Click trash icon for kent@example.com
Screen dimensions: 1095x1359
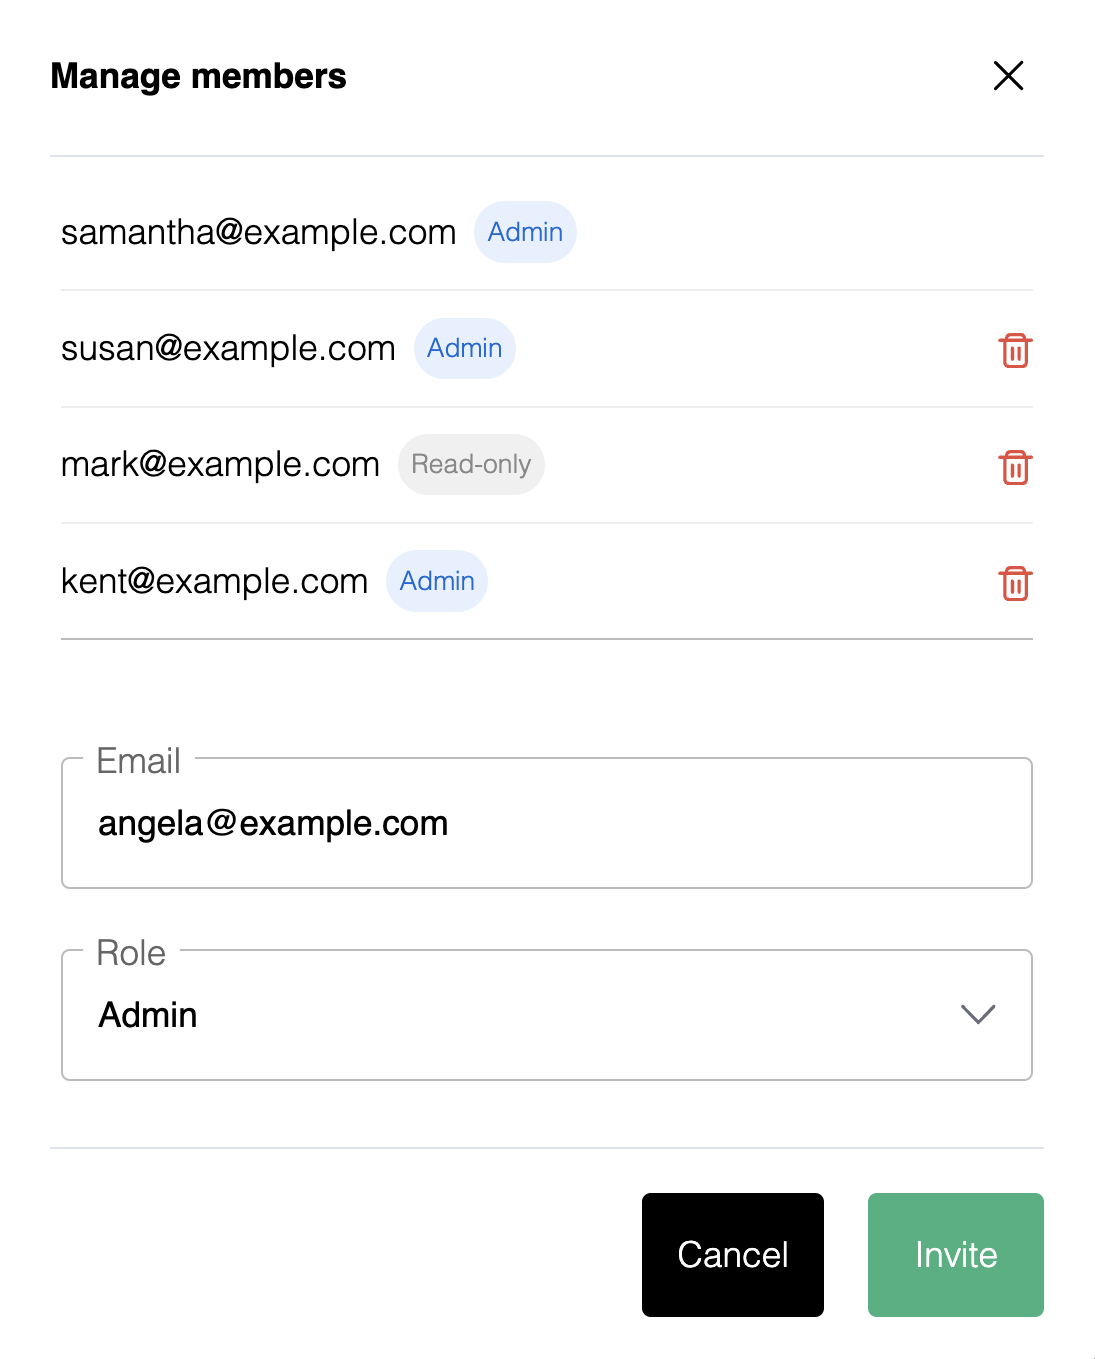coord(1015,583)
